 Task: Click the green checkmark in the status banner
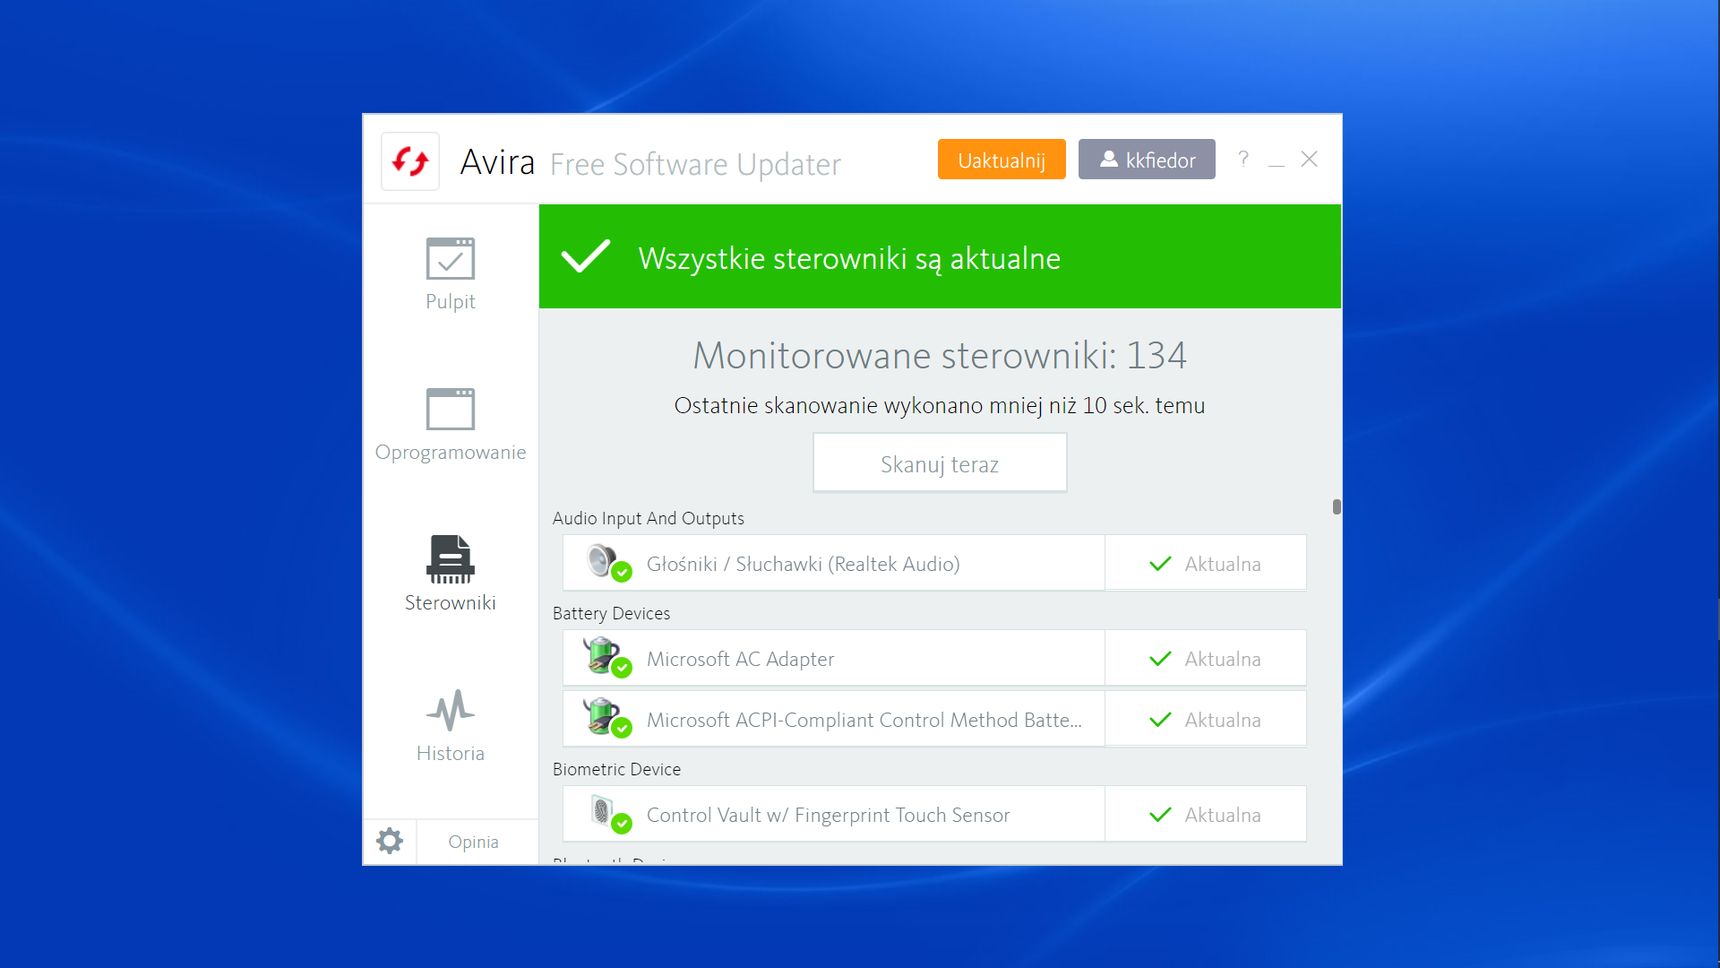(x=586, y=256)
